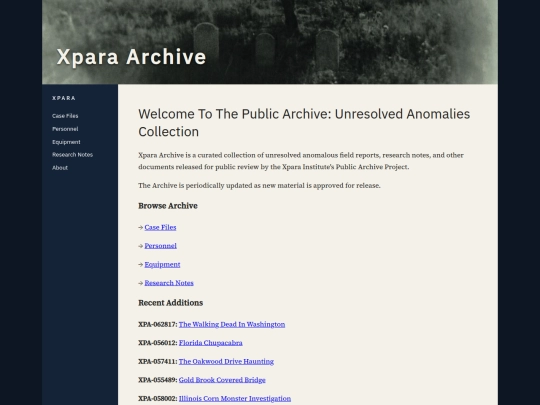
Task: Open The Oakwood Drive Haunting case
Action: [x=226, y=362]
